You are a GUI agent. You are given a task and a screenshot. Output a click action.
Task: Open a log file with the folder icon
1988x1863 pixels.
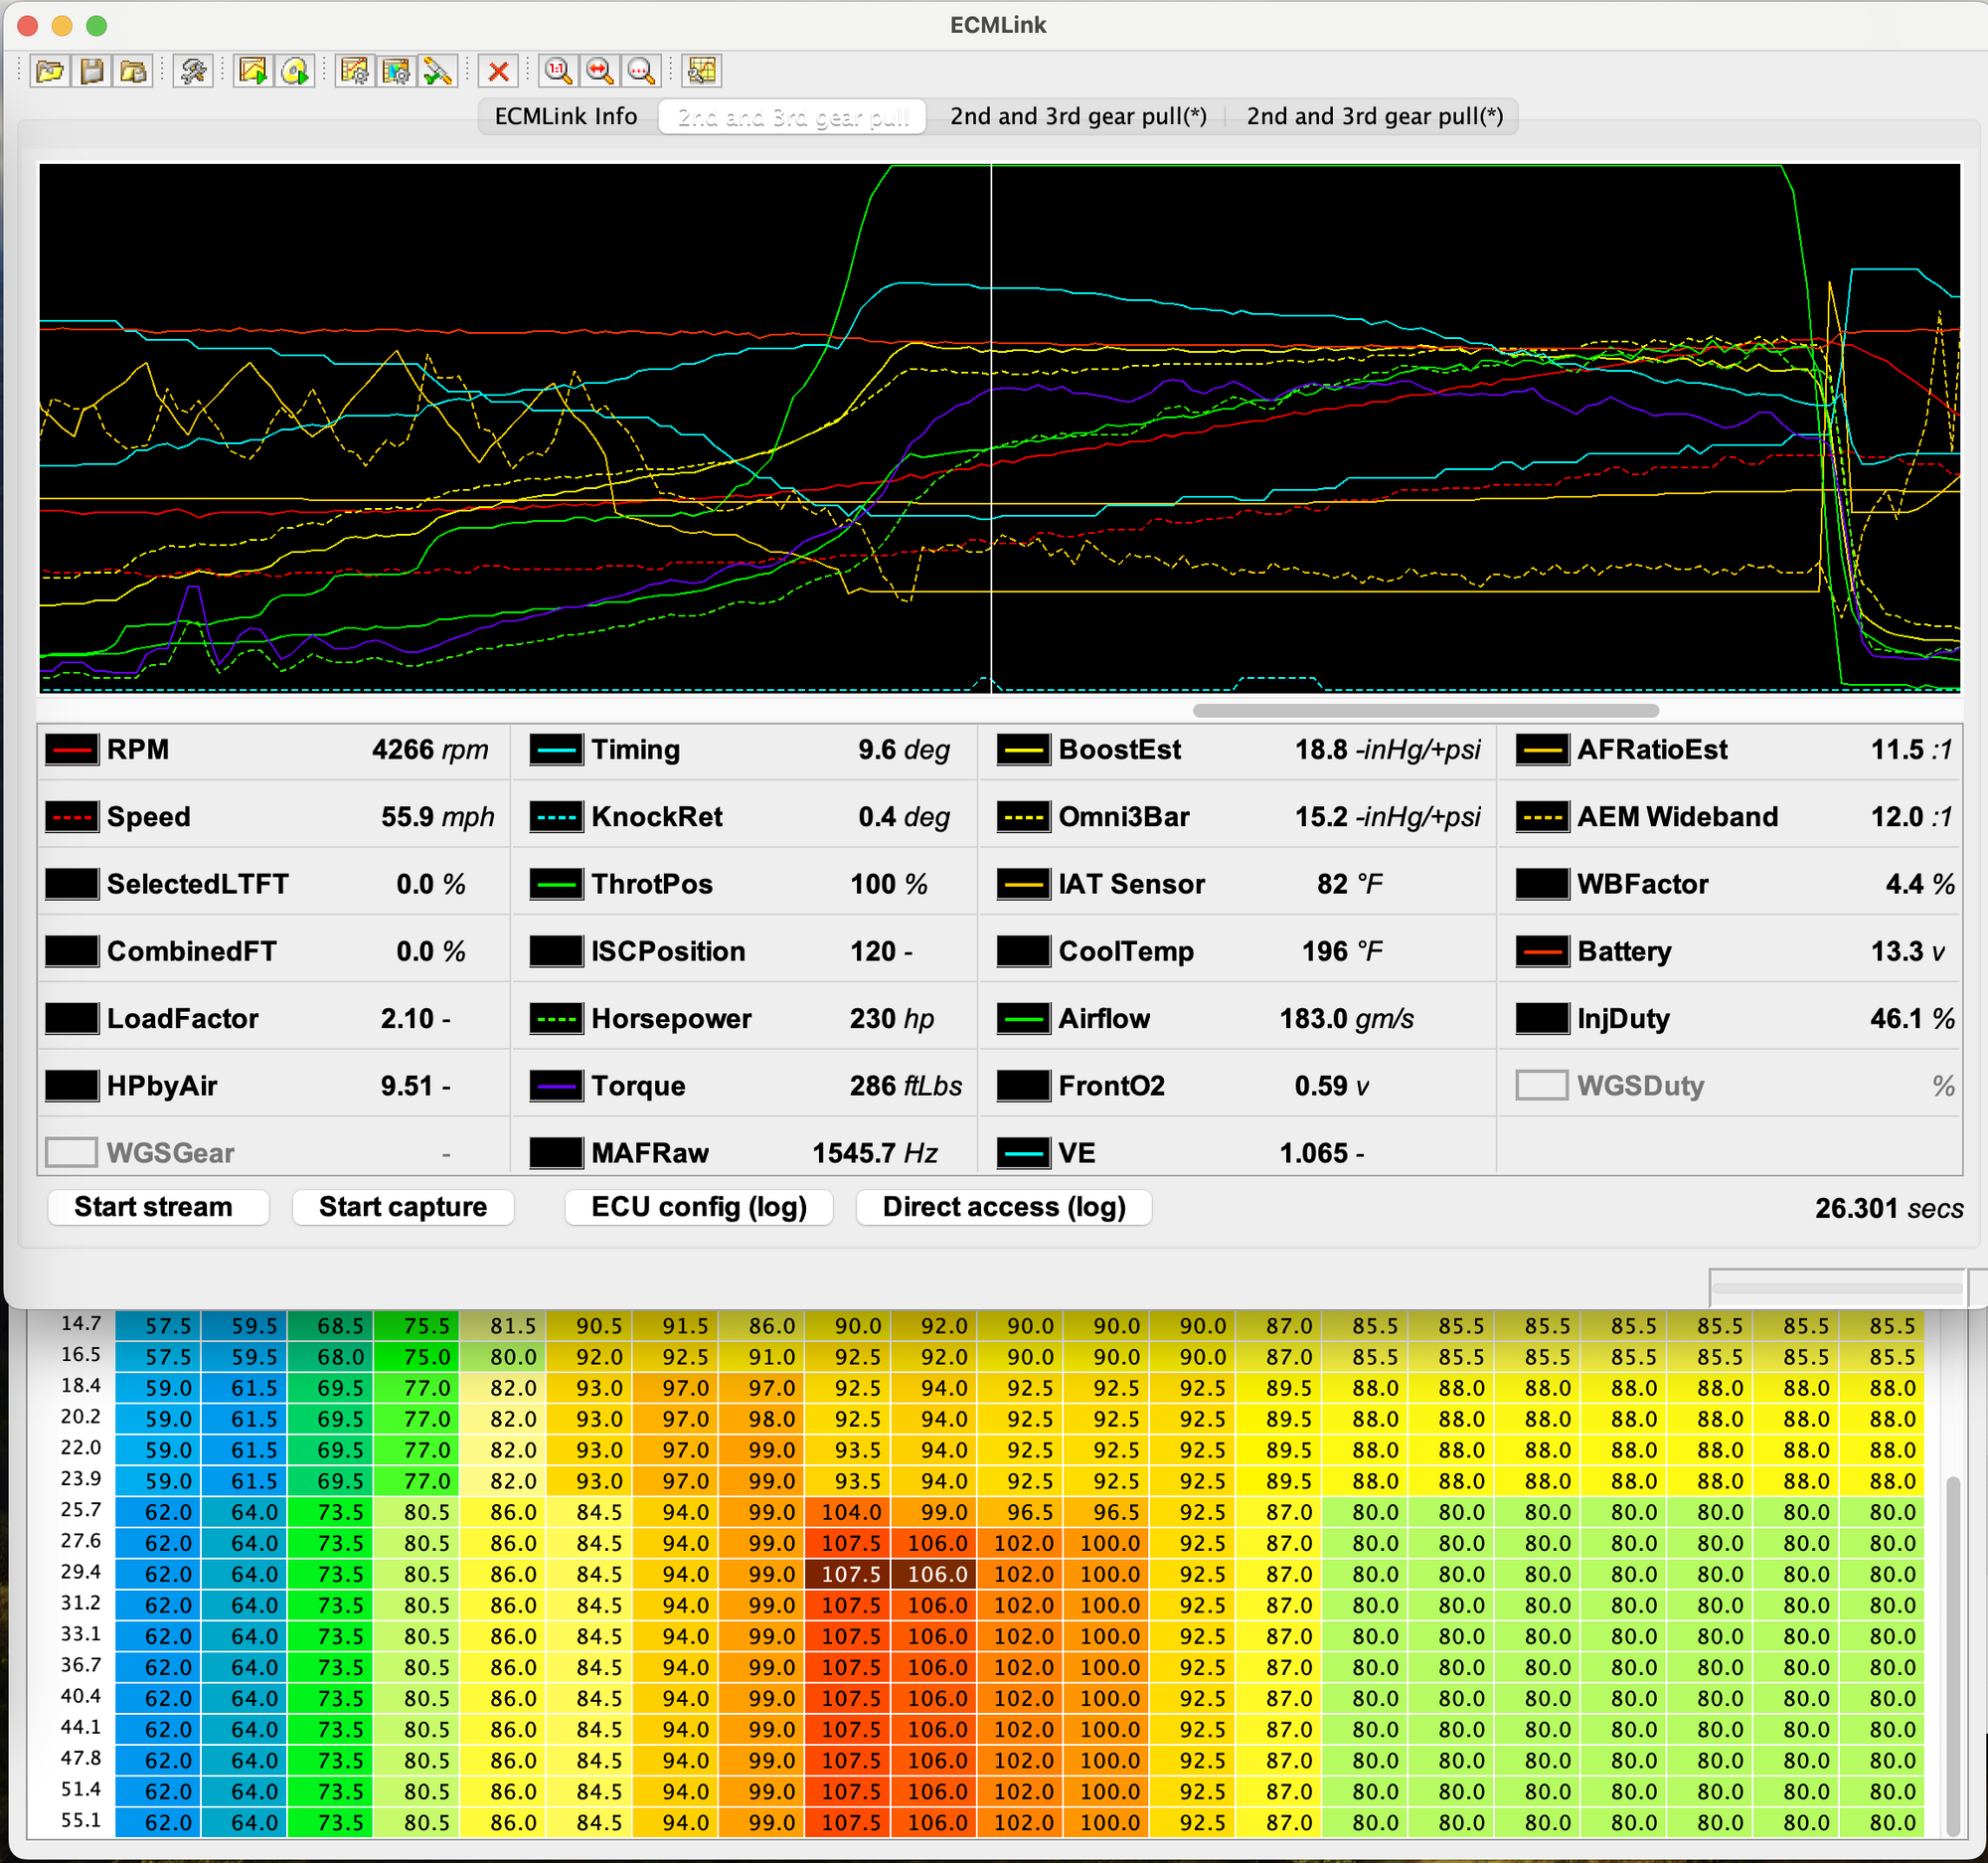(x=50, y=71)
